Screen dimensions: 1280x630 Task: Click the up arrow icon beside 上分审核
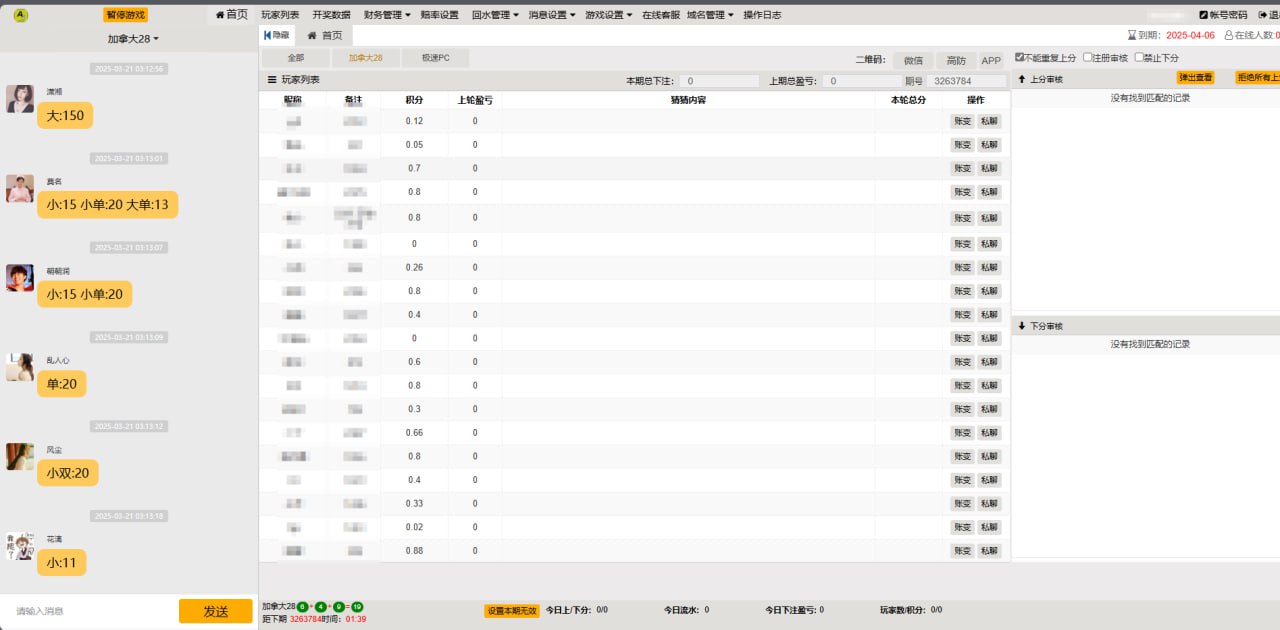point(1022,78)
